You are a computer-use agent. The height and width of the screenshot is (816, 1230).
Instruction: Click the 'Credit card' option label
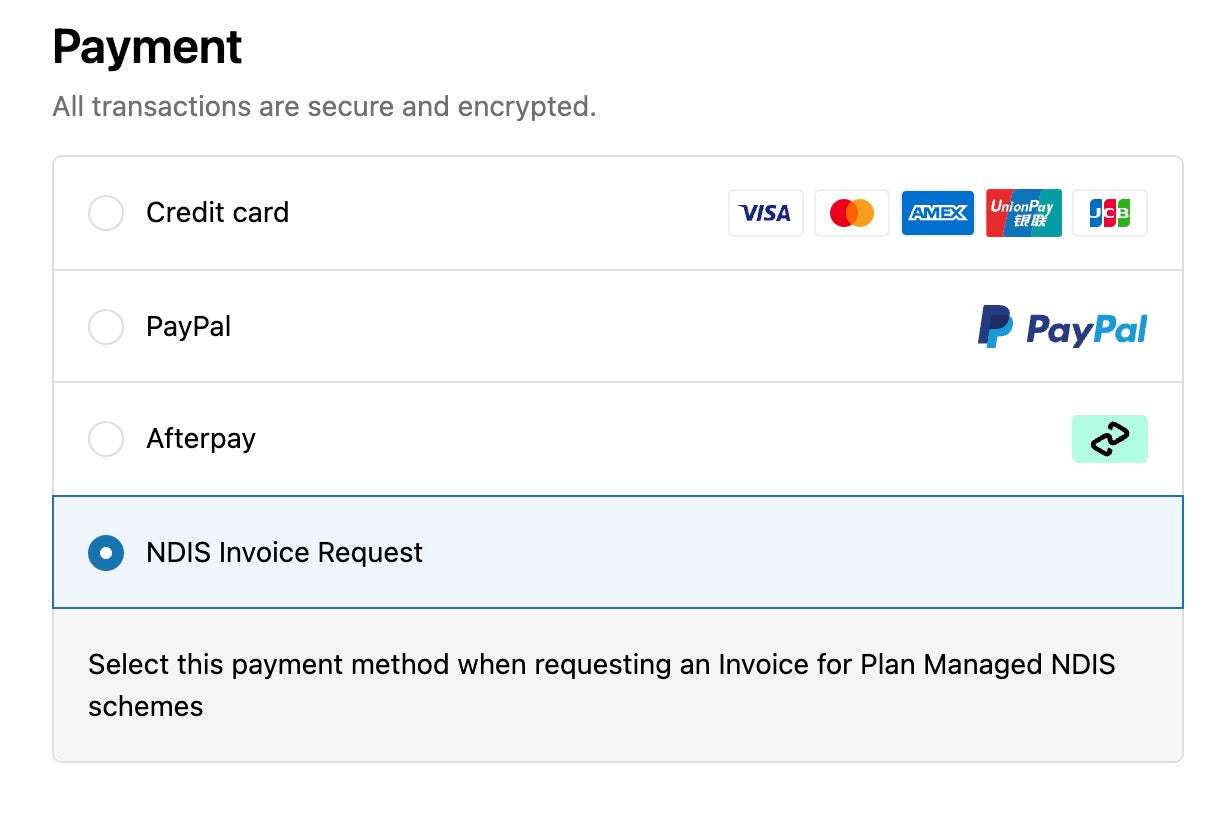pos(217,213)
